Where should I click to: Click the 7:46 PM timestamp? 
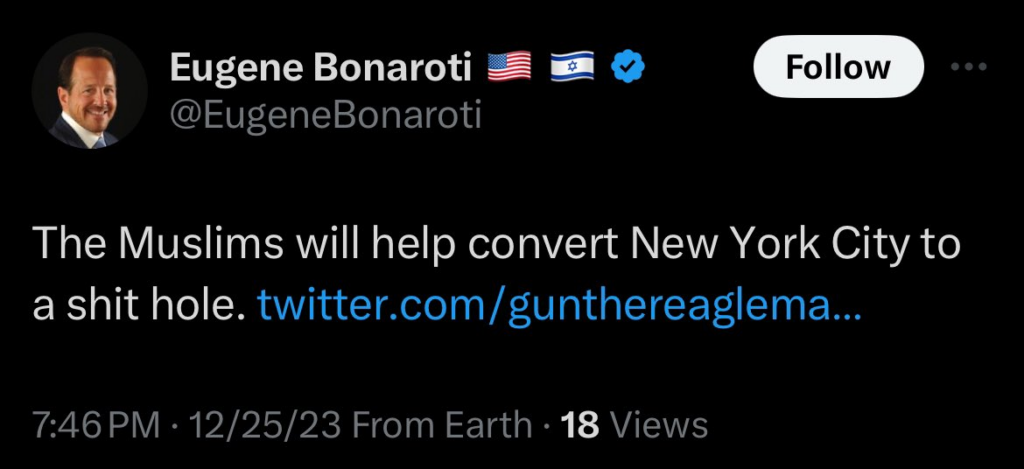click(96, 425)
